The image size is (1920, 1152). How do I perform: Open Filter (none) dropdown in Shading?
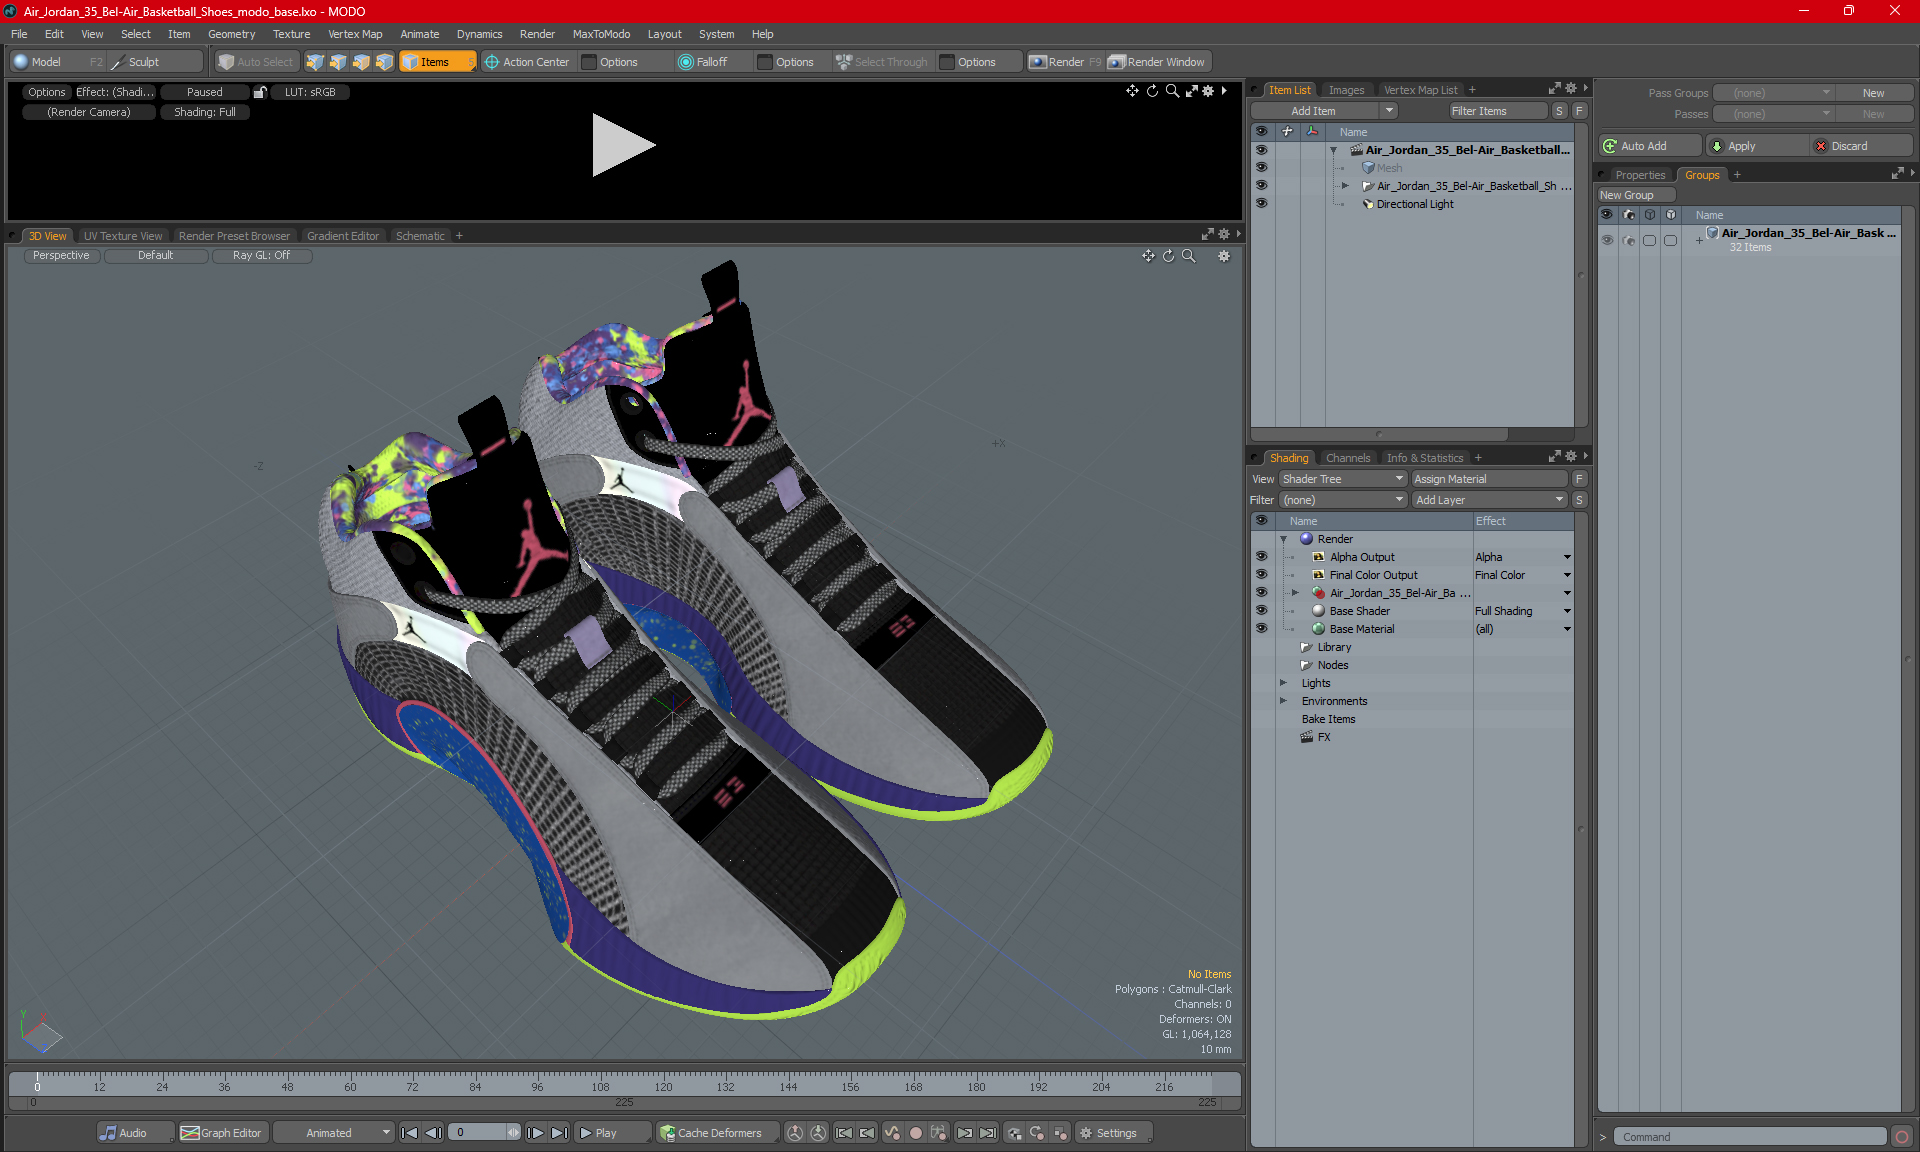point(1343,500)
